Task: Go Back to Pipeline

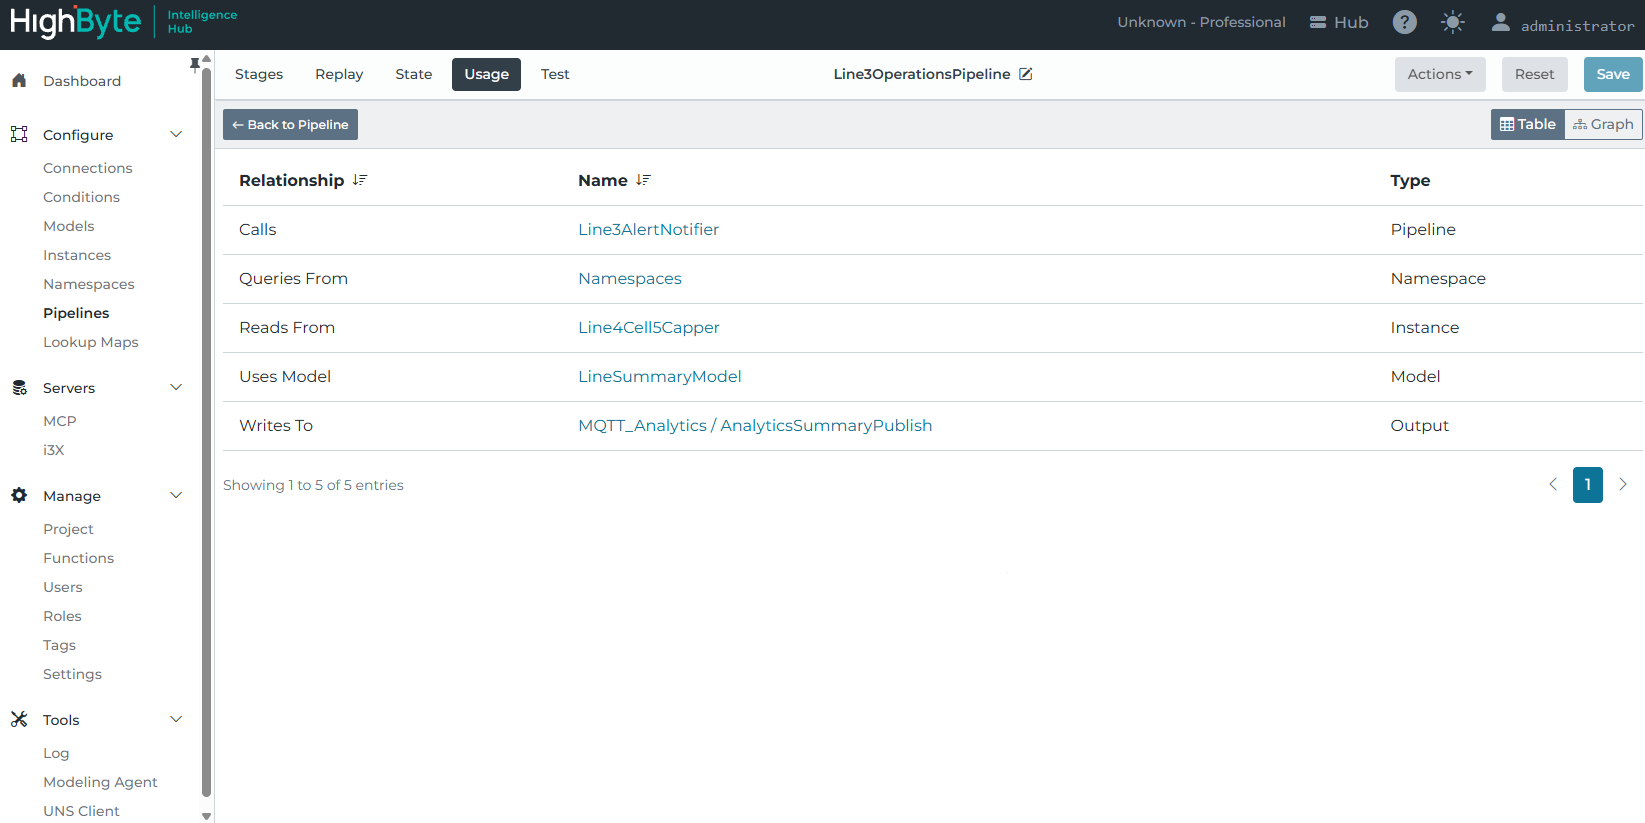Action: 290,124
